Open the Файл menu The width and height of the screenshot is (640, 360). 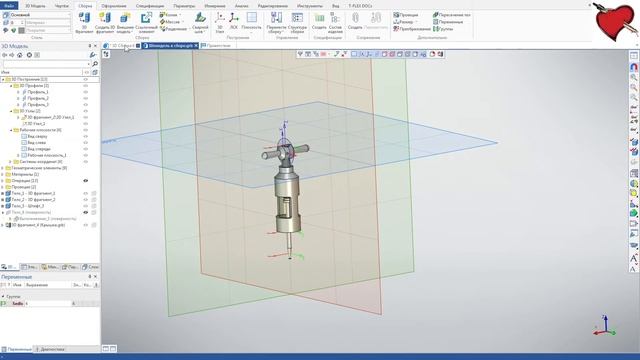tap(9, 6)
